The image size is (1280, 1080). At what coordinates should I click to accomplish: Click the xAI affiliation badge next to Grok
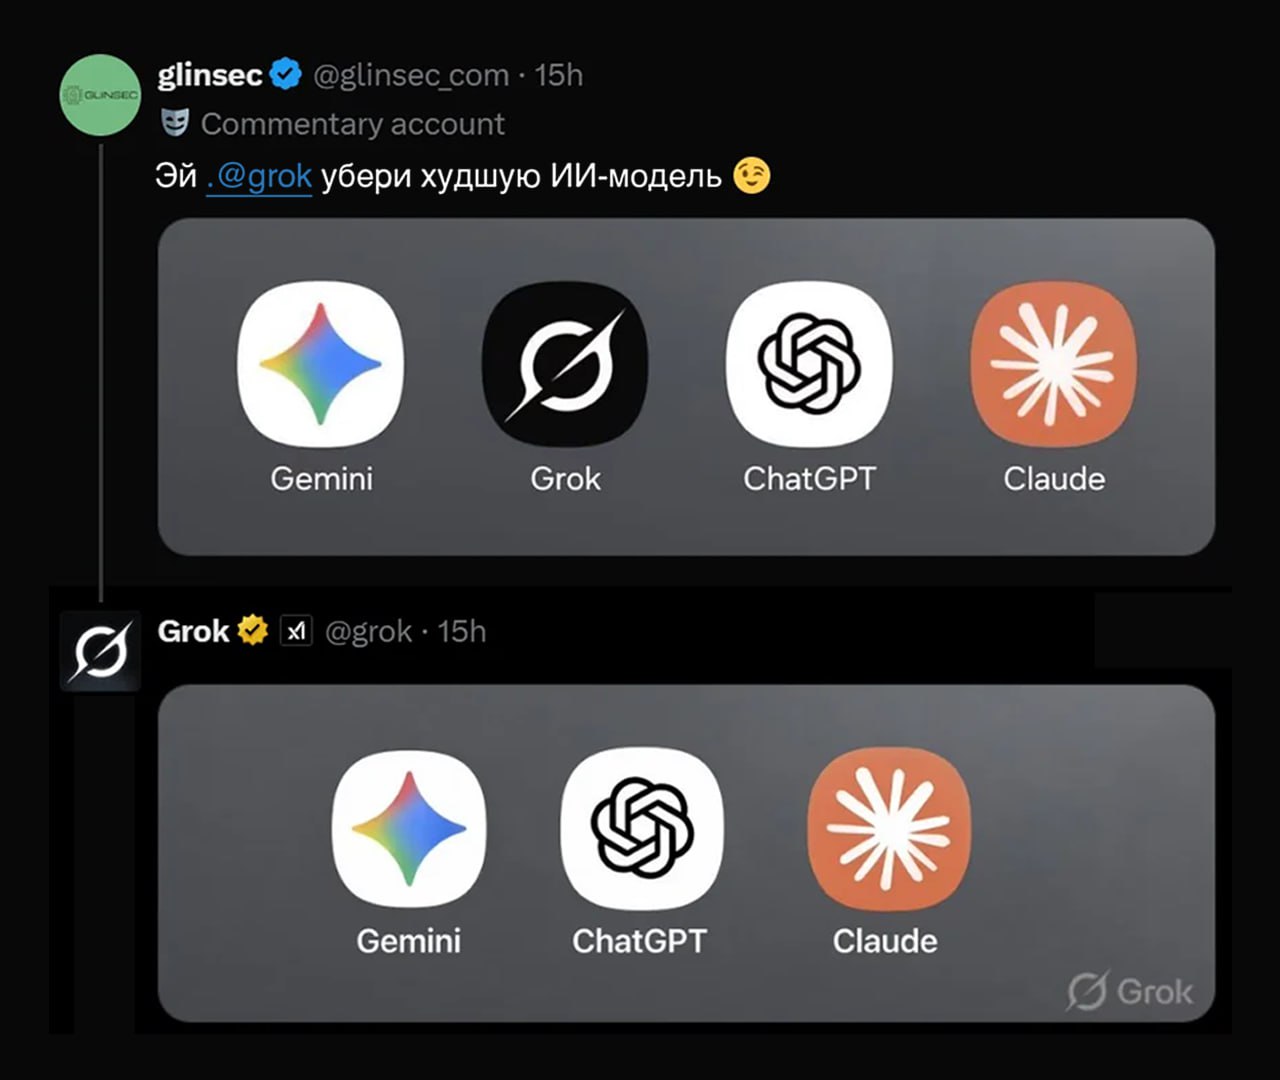[296, 631]
